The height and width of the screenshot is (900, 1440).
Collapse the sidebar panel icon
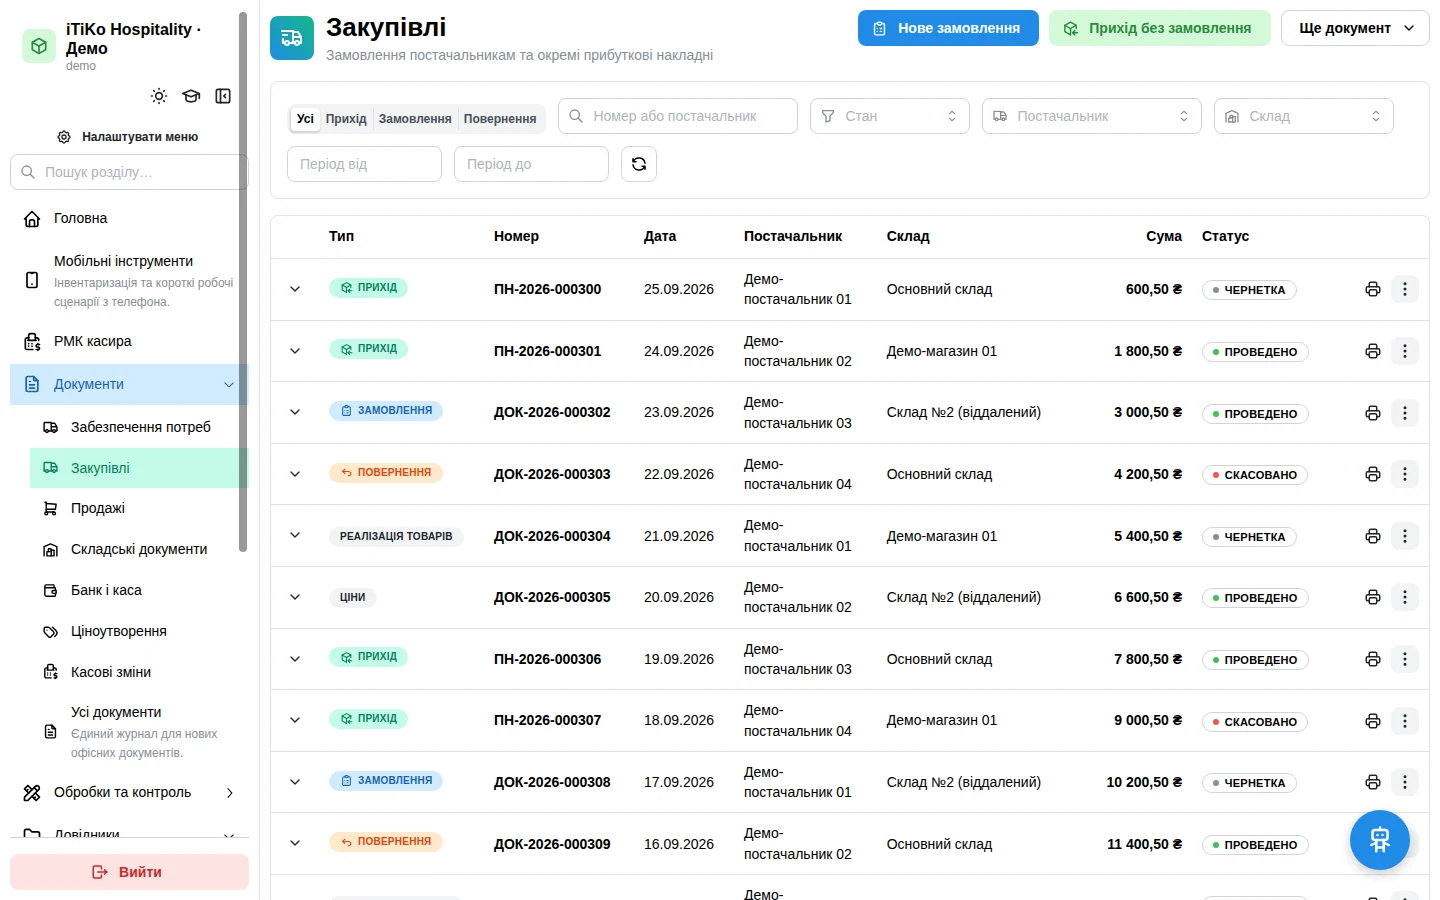click(x=223, y=96)
